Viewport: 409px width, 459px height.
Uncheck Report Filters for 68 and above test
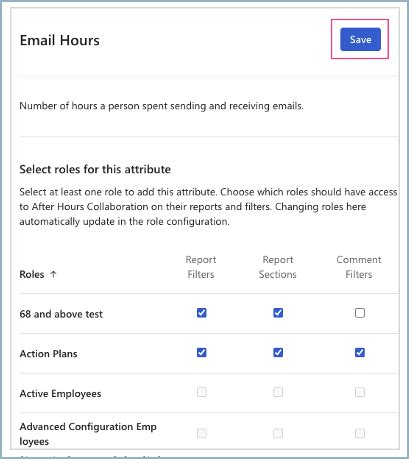[201, 313]
